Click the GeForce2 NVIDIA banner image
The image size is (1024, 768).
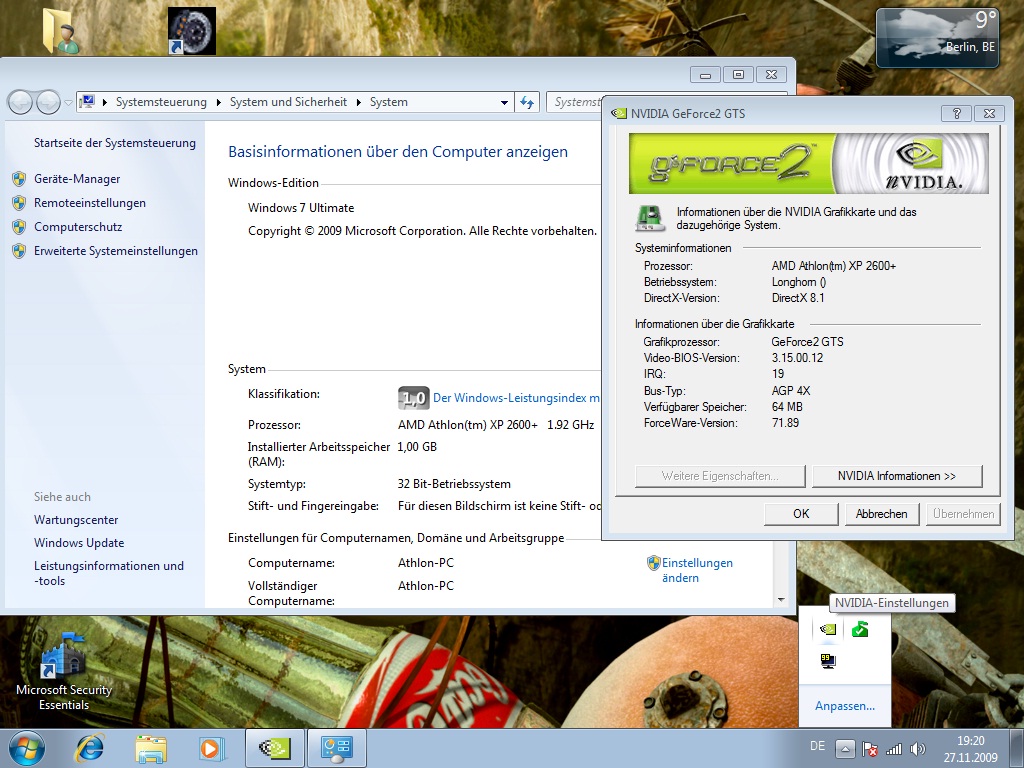point(808,163)
